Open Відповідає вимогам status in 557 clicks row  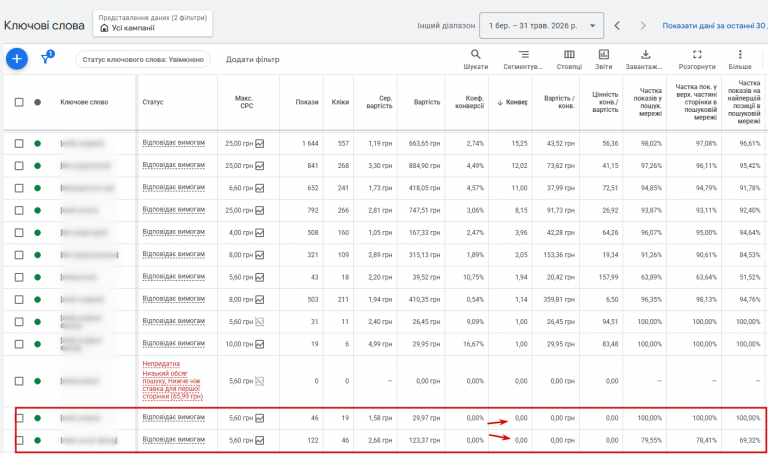pos(173,143)
